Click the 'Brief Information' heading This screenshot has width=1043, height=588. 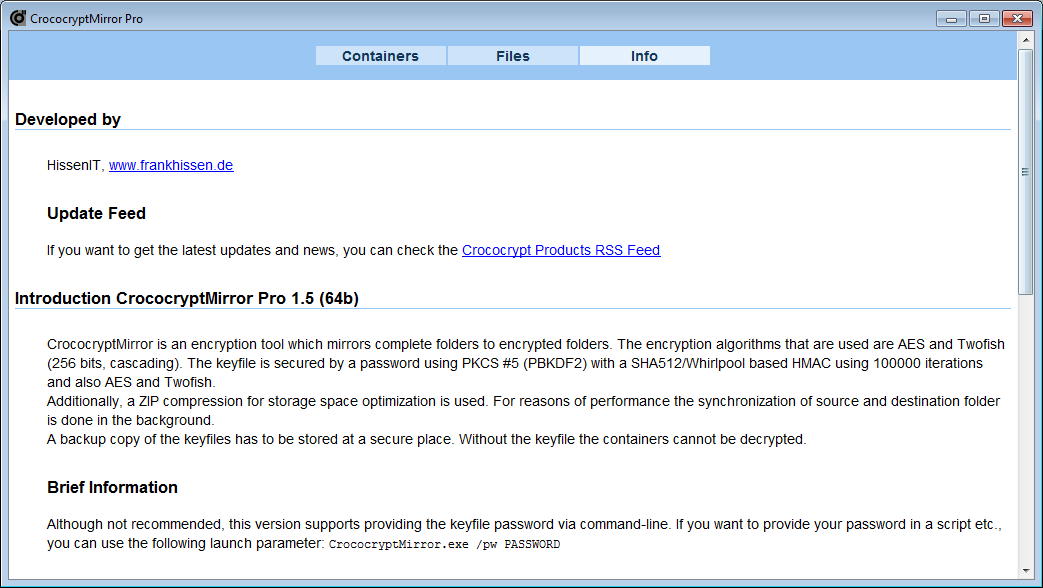[112, 488]
